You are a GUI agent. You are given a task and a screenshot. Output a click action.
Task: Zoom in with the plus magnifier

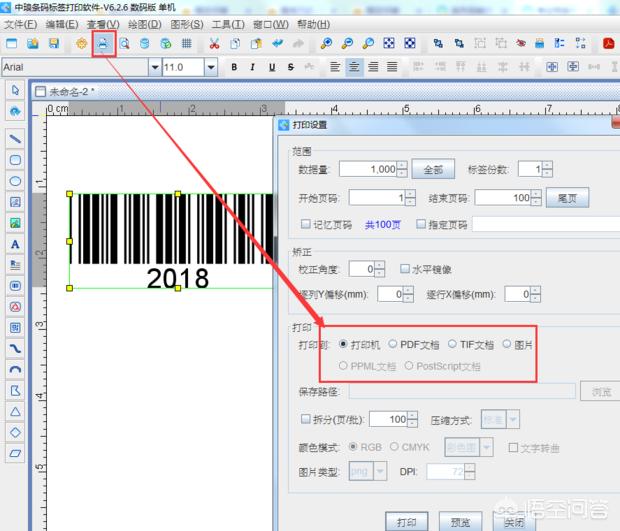pyautogui.click(x=326, y=43)
